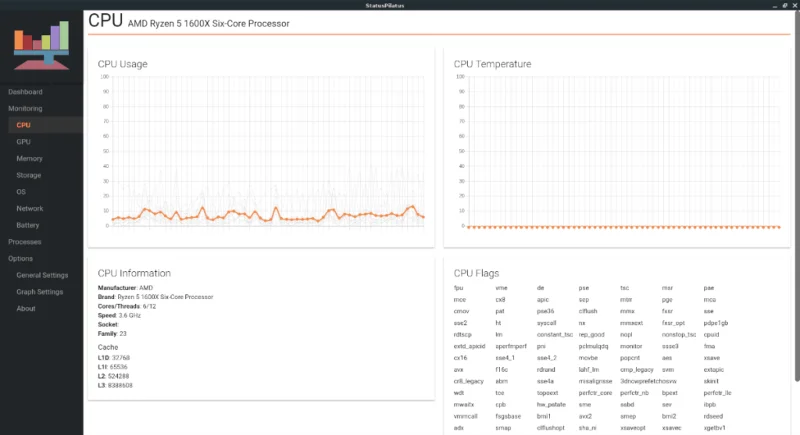The image size is (800, 435).
Task: Open the Dashboard page
Action: (25, 92)
